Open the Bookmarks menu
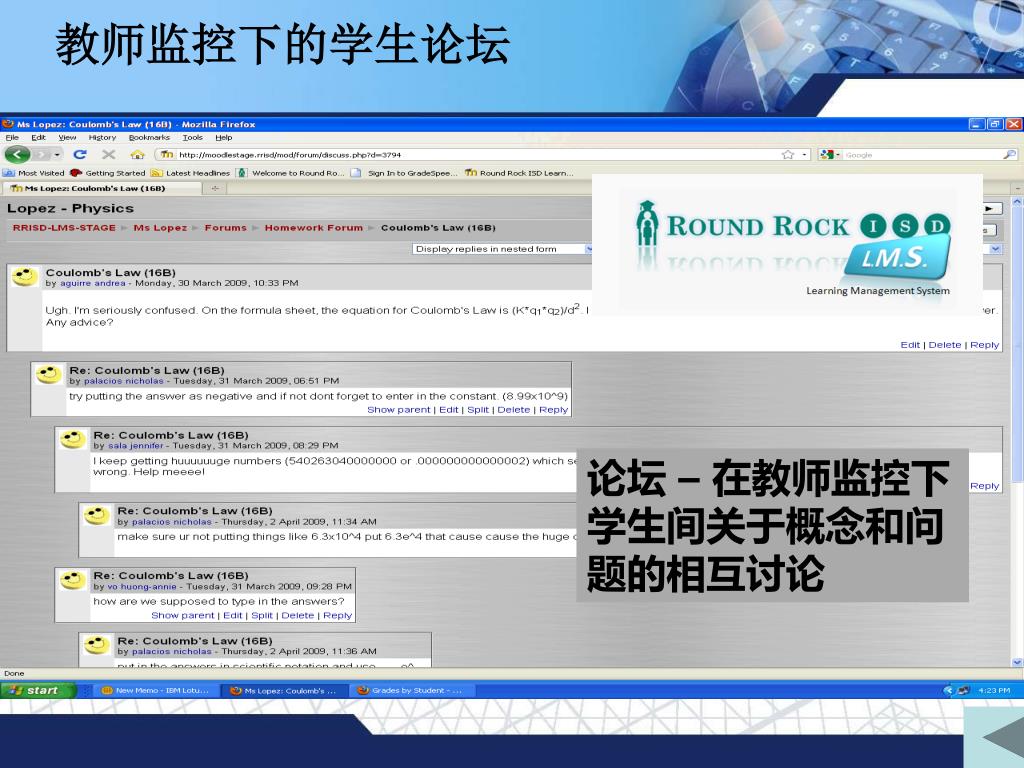 pos(149,138)
